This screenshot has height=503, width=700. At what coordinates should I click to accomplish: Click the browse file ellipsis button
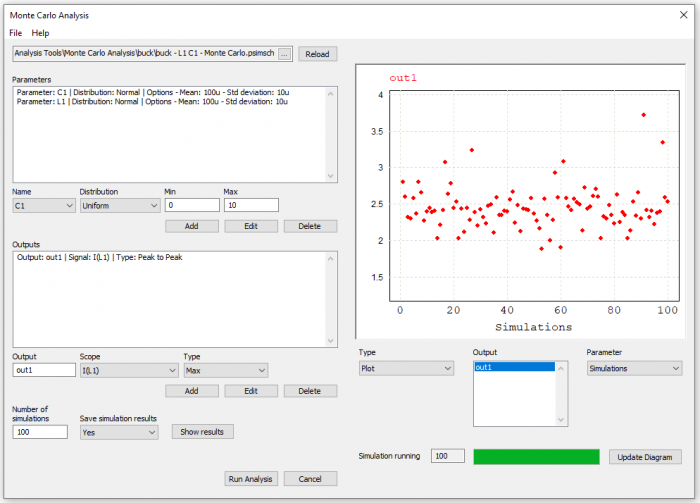(284, 54)
